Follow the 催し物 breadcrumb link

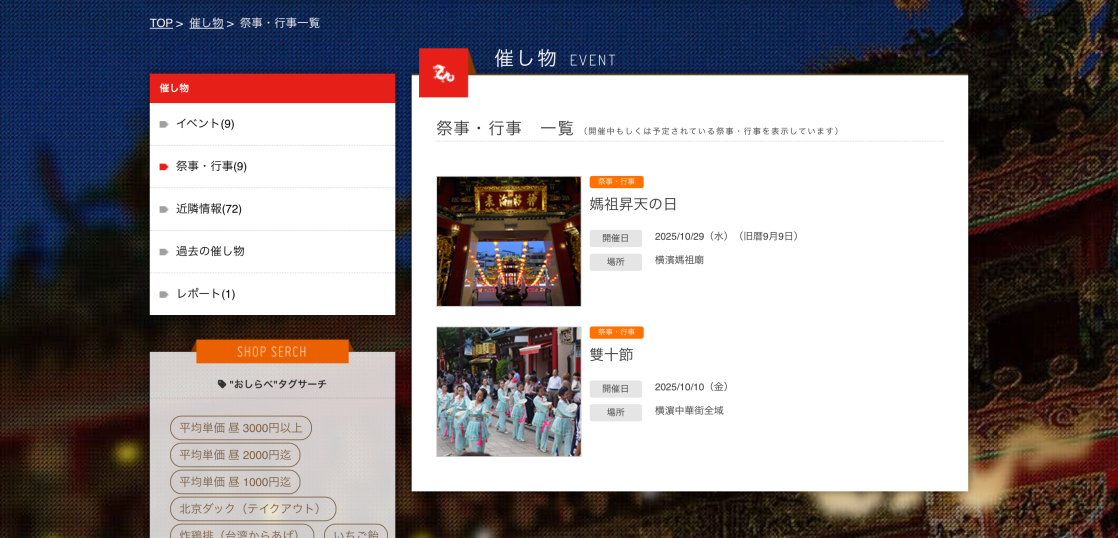pyautogui.click(x=206, y=23)
